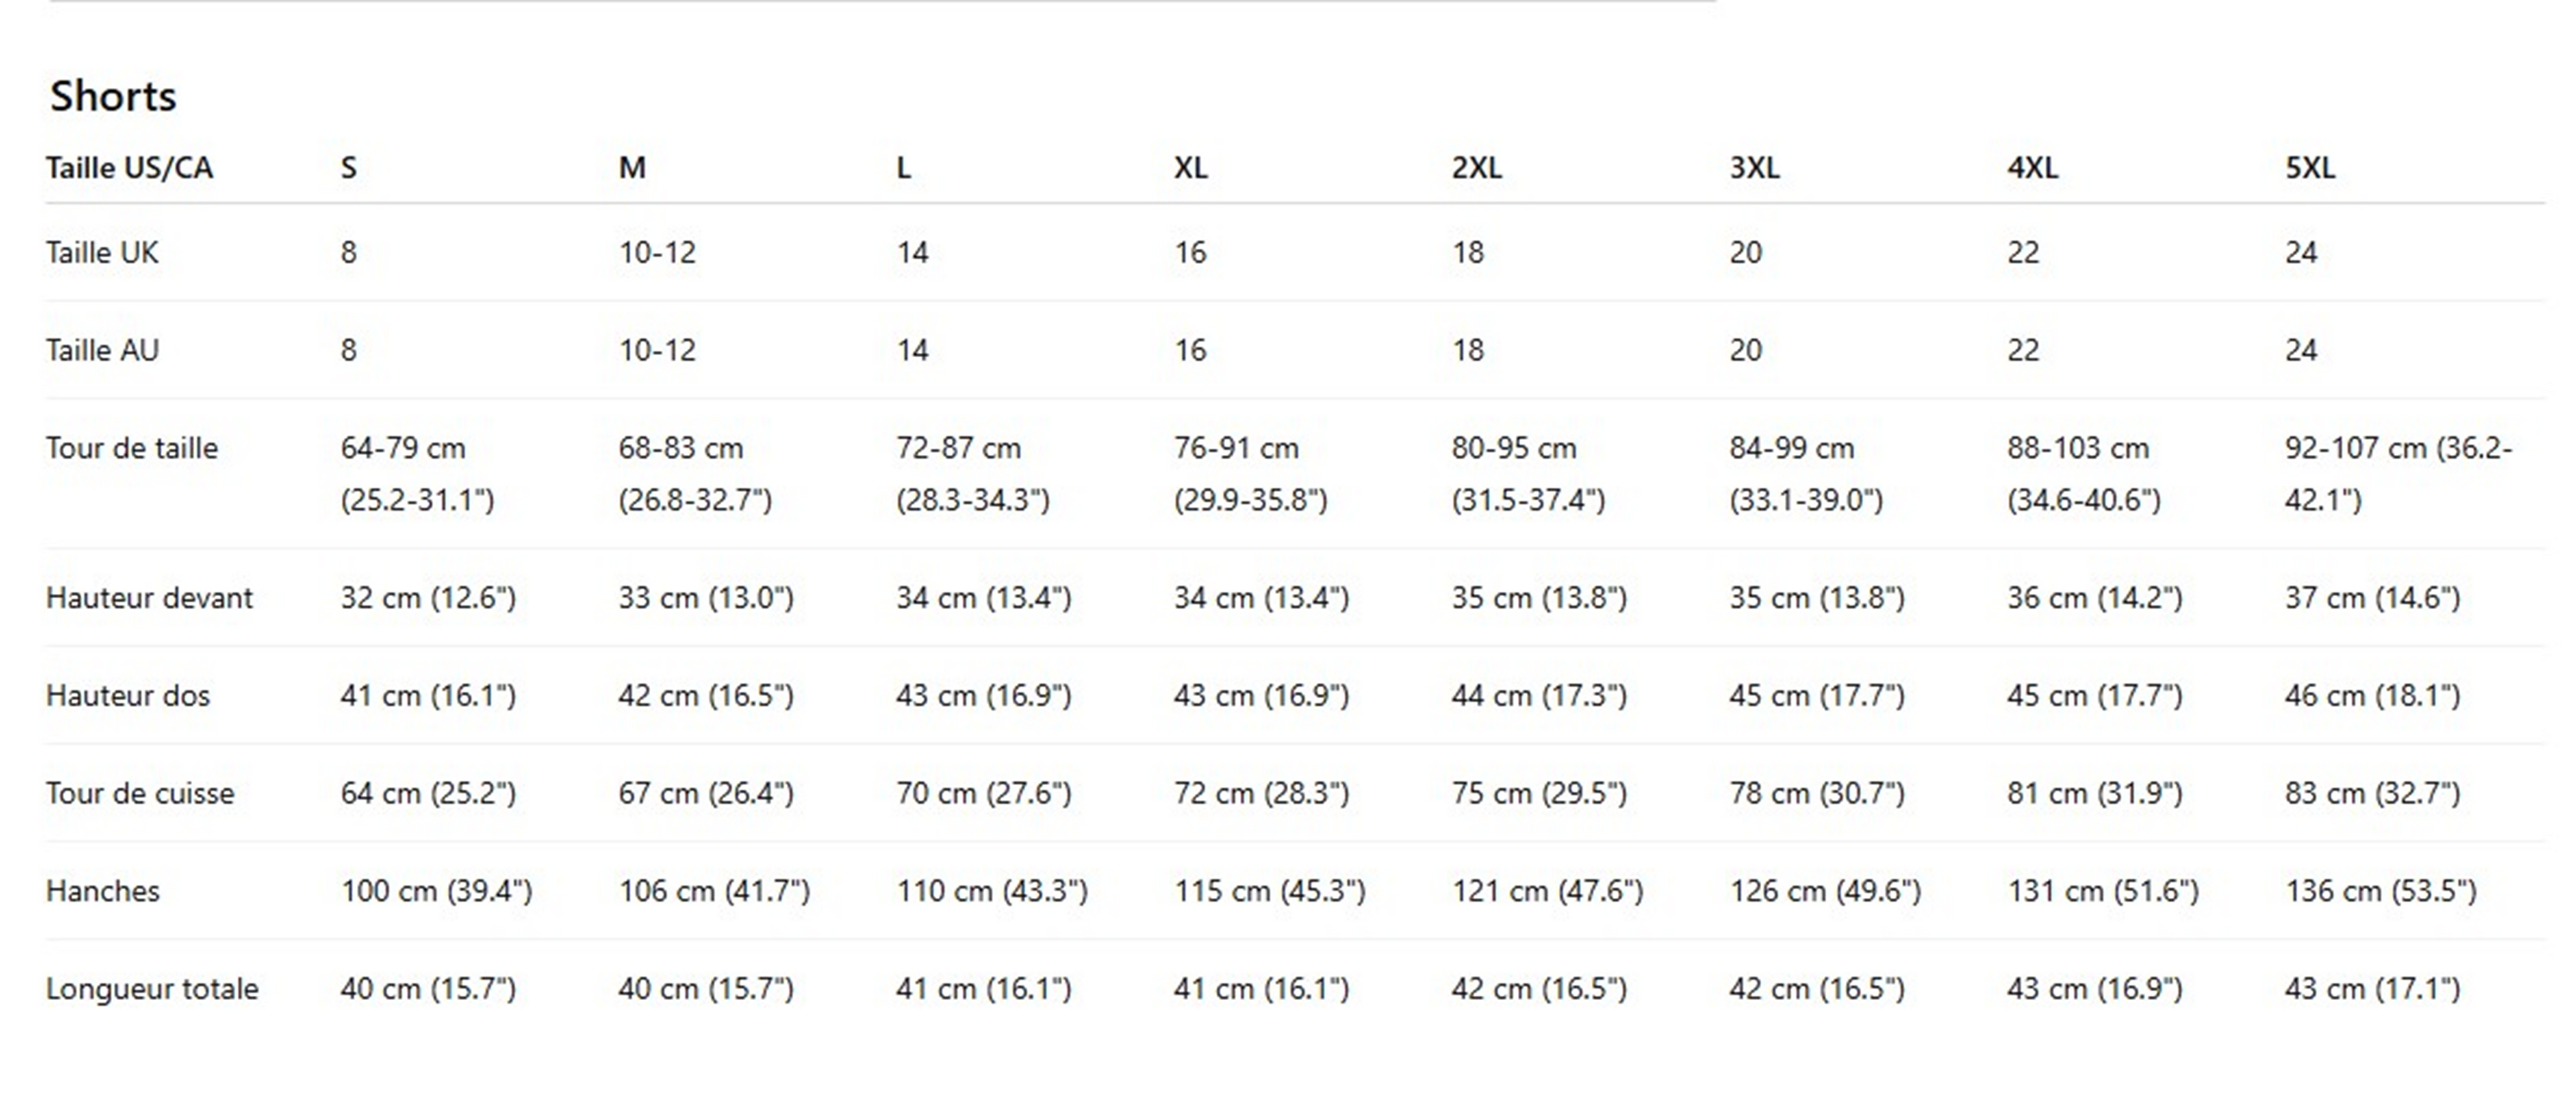Viewport: 2576px width, 1114px height.
Task: Click the Hauteur devant row label
Action: (x=149, y=598)
